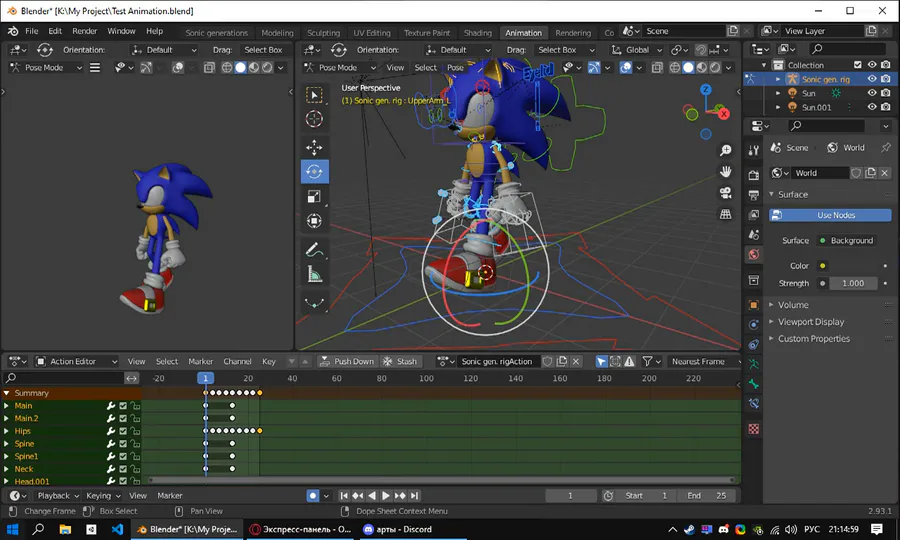Toggle Collection exclude checkbox in outliner
The height and width of the screenshot is (540, 900).
click(x=858, y=65)
